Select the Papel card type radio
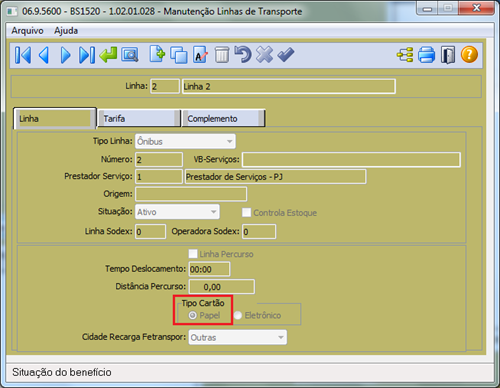The image size is (500, 388). click(192, 315)
